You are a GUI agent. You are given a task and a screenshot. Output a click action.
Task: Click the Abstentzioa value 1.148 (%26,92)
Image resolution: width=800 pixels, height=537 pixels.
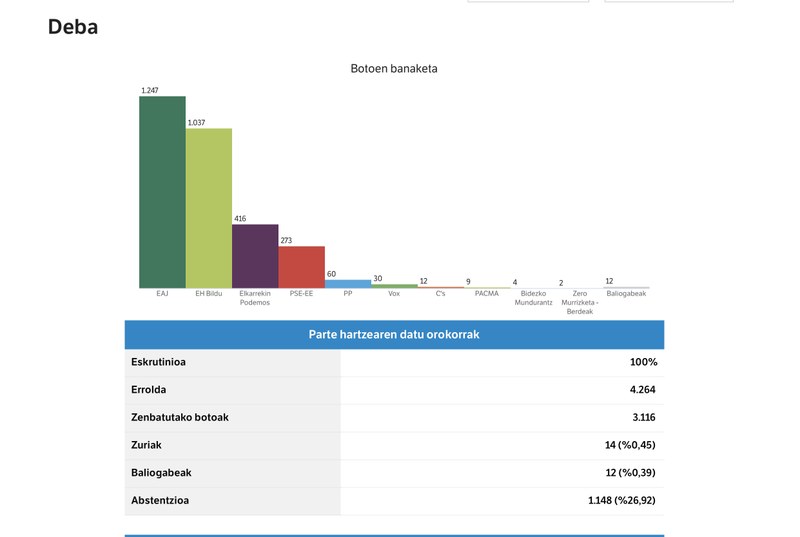(x=621, y=500)
